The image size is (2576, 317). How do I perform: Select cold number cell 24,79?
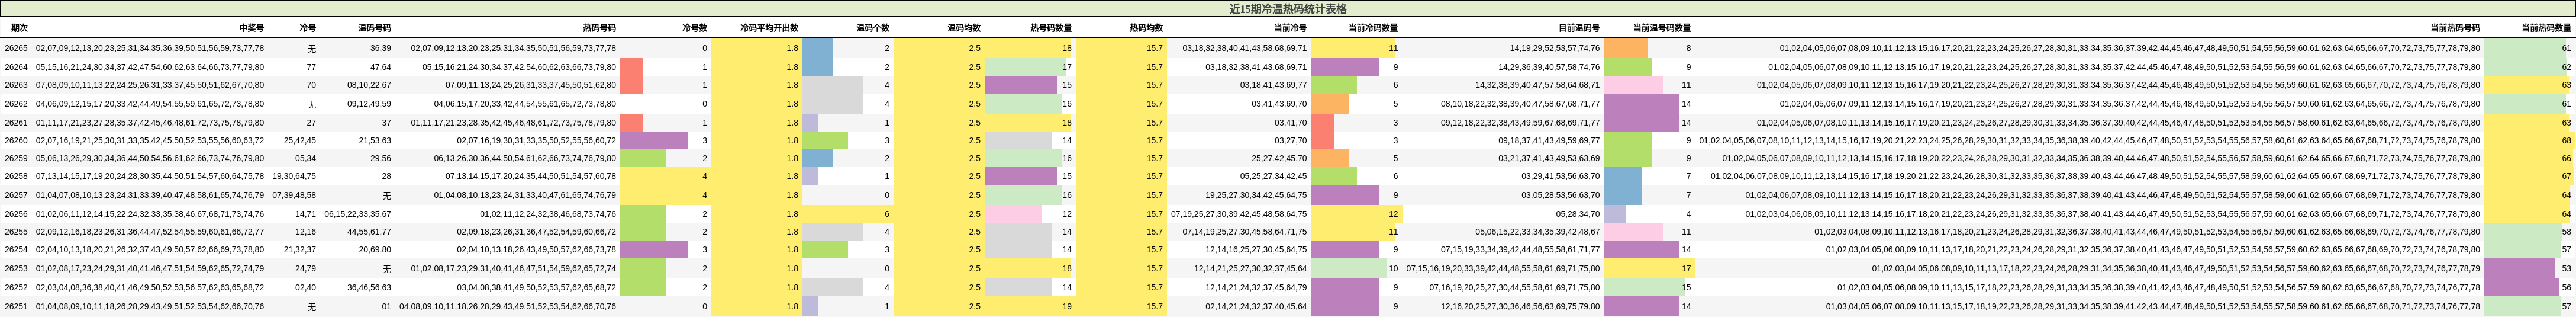[306, 268]
